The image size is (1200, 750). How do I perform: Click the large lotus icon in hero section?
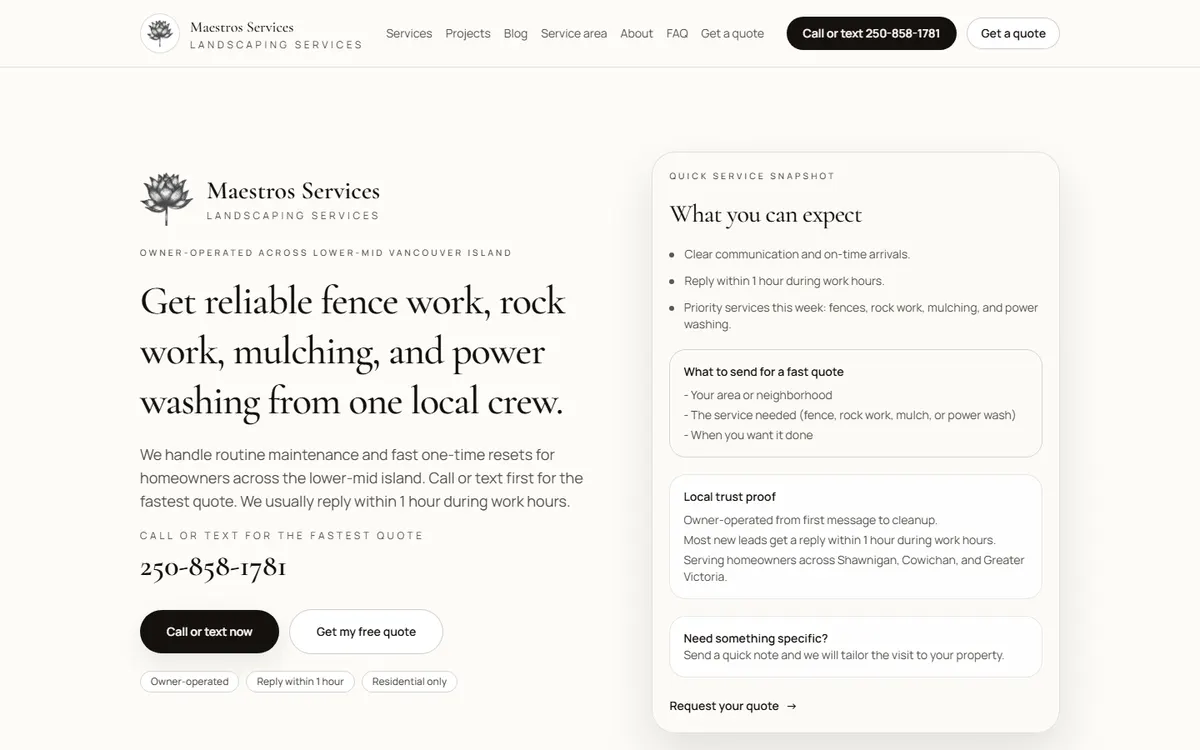coord(166,198)
